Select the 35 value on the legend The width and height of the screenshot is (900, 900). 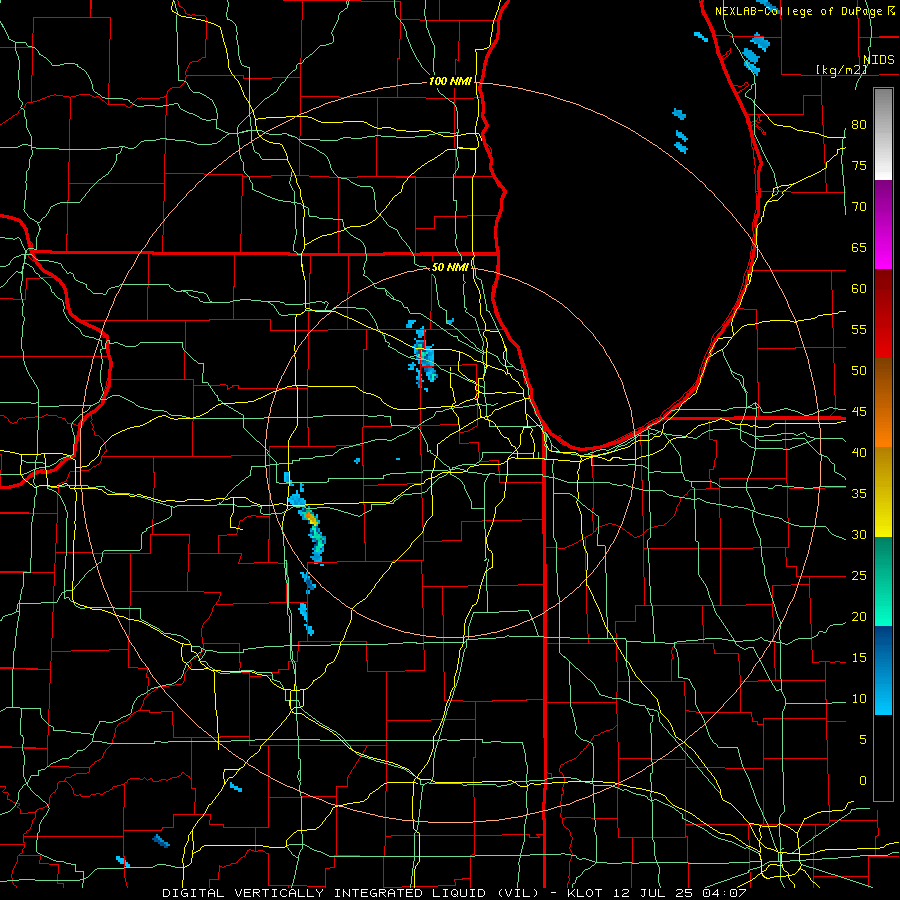point(859,494)
